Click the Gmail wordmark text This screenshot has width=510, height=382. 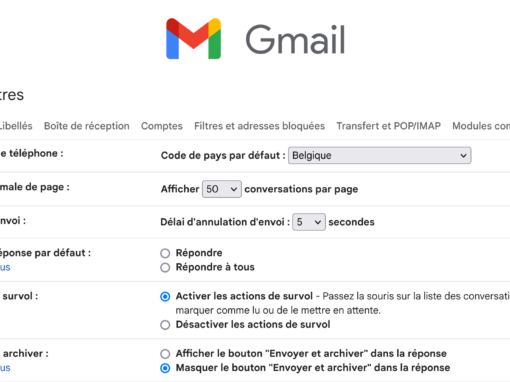click(295, 40)
